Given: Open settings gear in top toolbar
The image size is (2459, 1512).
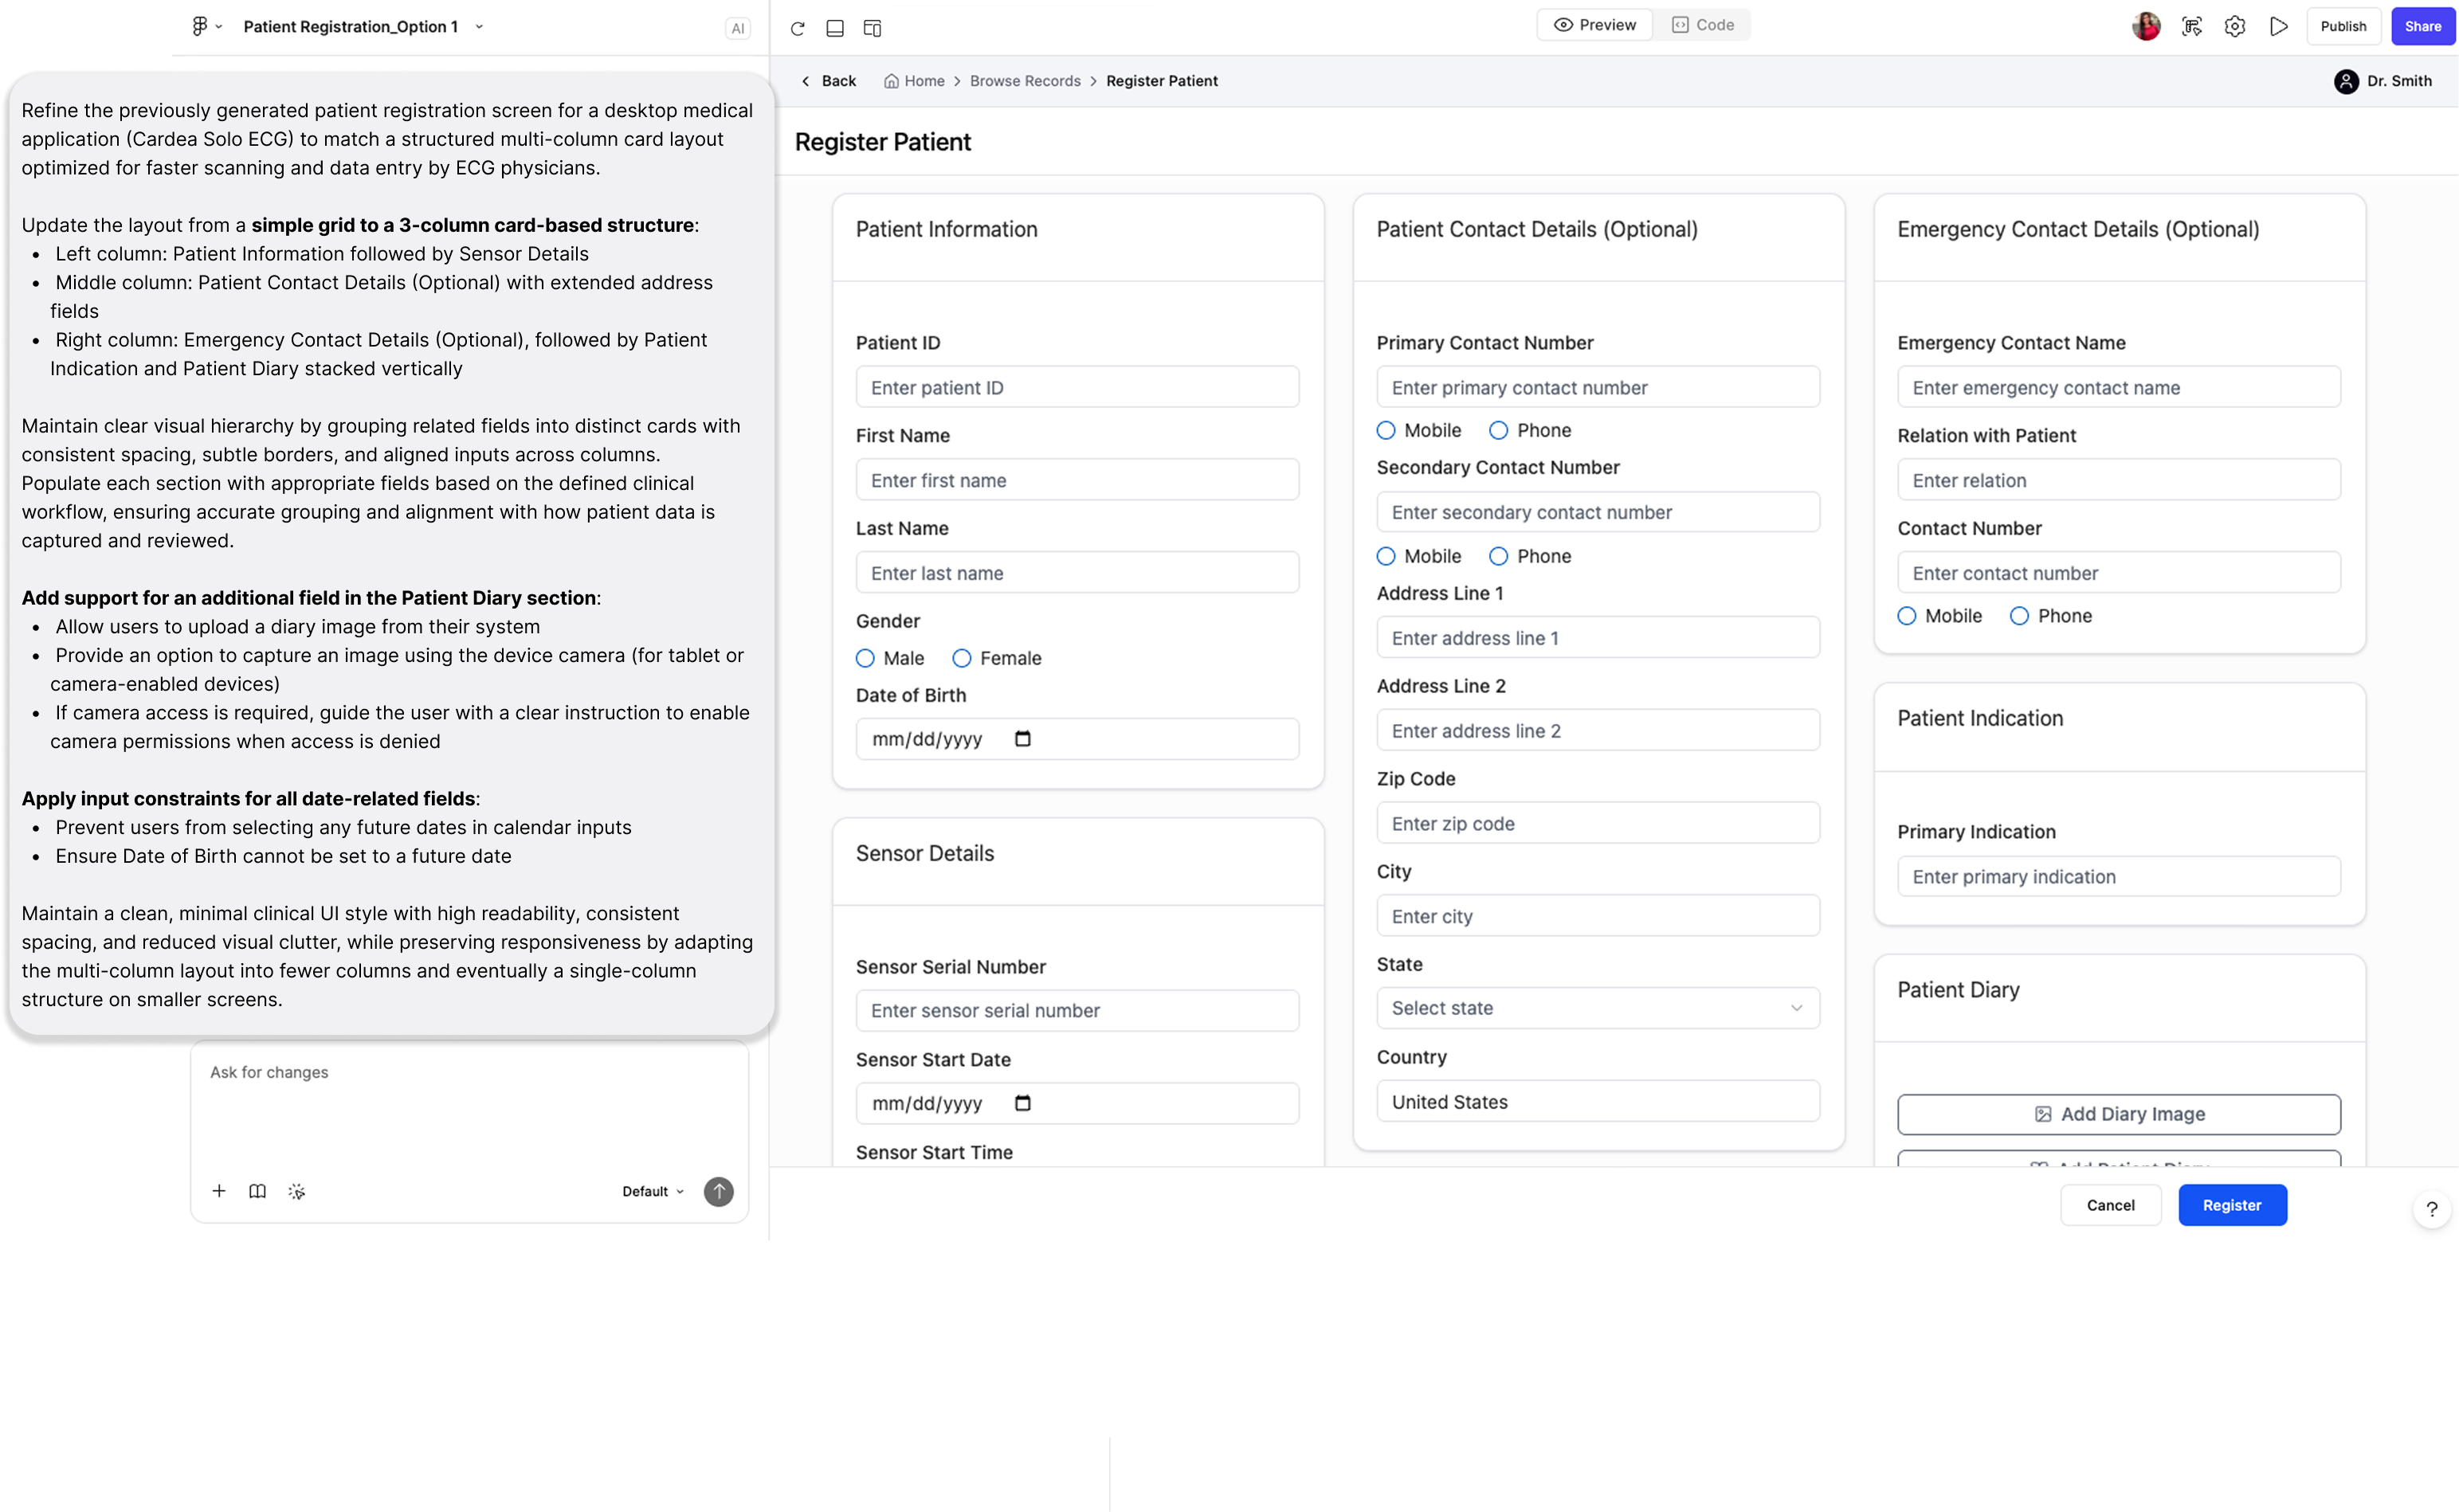Looking at the screenshot, I should point(2235,27).
